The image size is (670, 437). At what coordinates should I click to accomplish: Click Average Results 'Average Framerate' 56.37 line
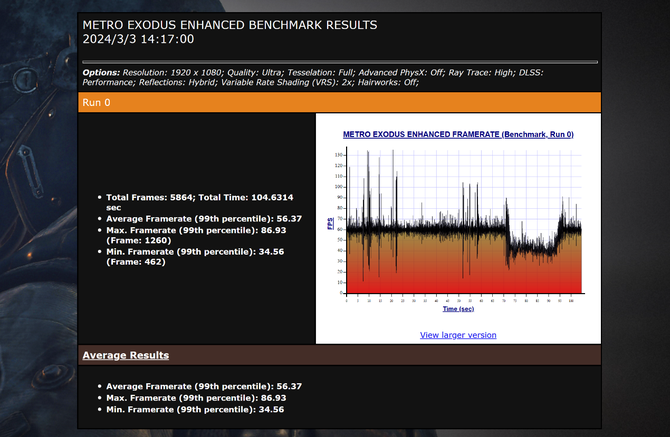(204, 386)
